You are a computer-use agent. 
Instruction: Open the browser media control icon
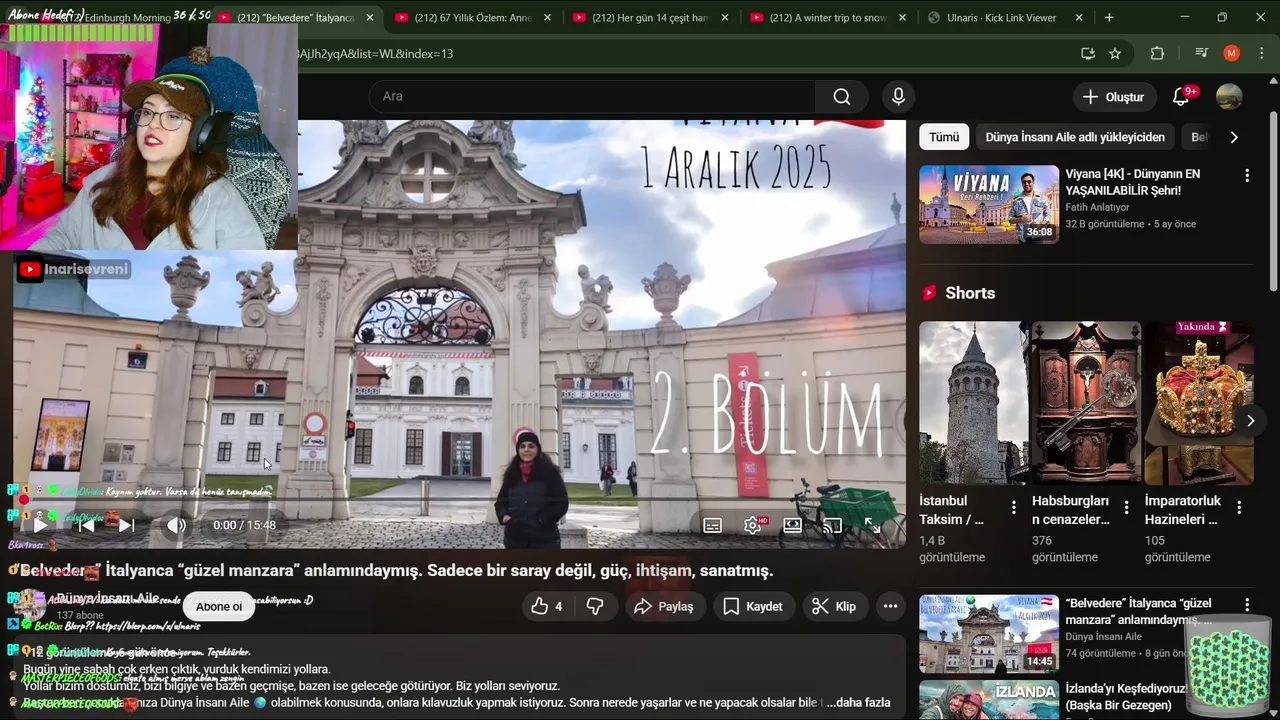click(1201, 53)
